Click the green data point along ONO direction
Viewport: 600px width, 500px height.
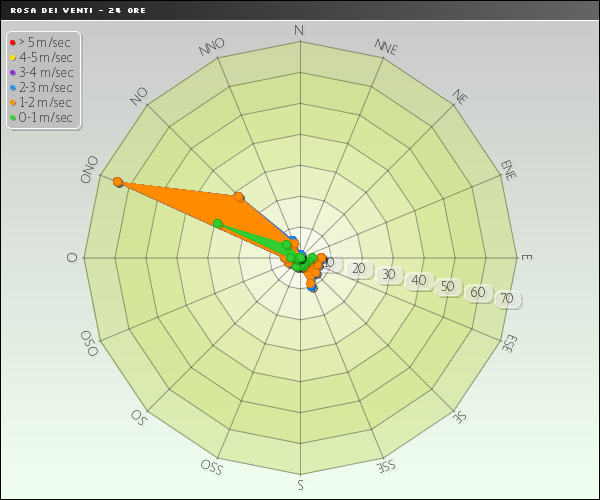tap(217, 223)
